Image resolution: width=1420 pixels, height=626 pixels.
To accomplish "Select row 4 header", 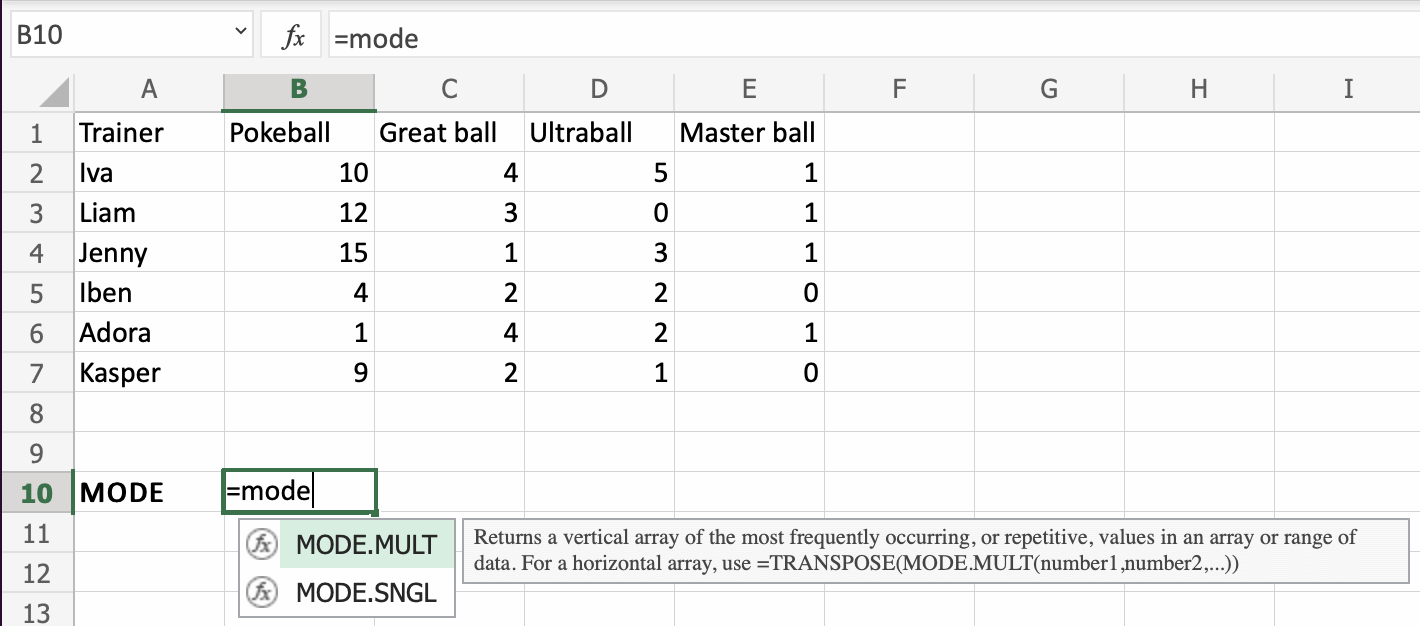I will point(36,253).
